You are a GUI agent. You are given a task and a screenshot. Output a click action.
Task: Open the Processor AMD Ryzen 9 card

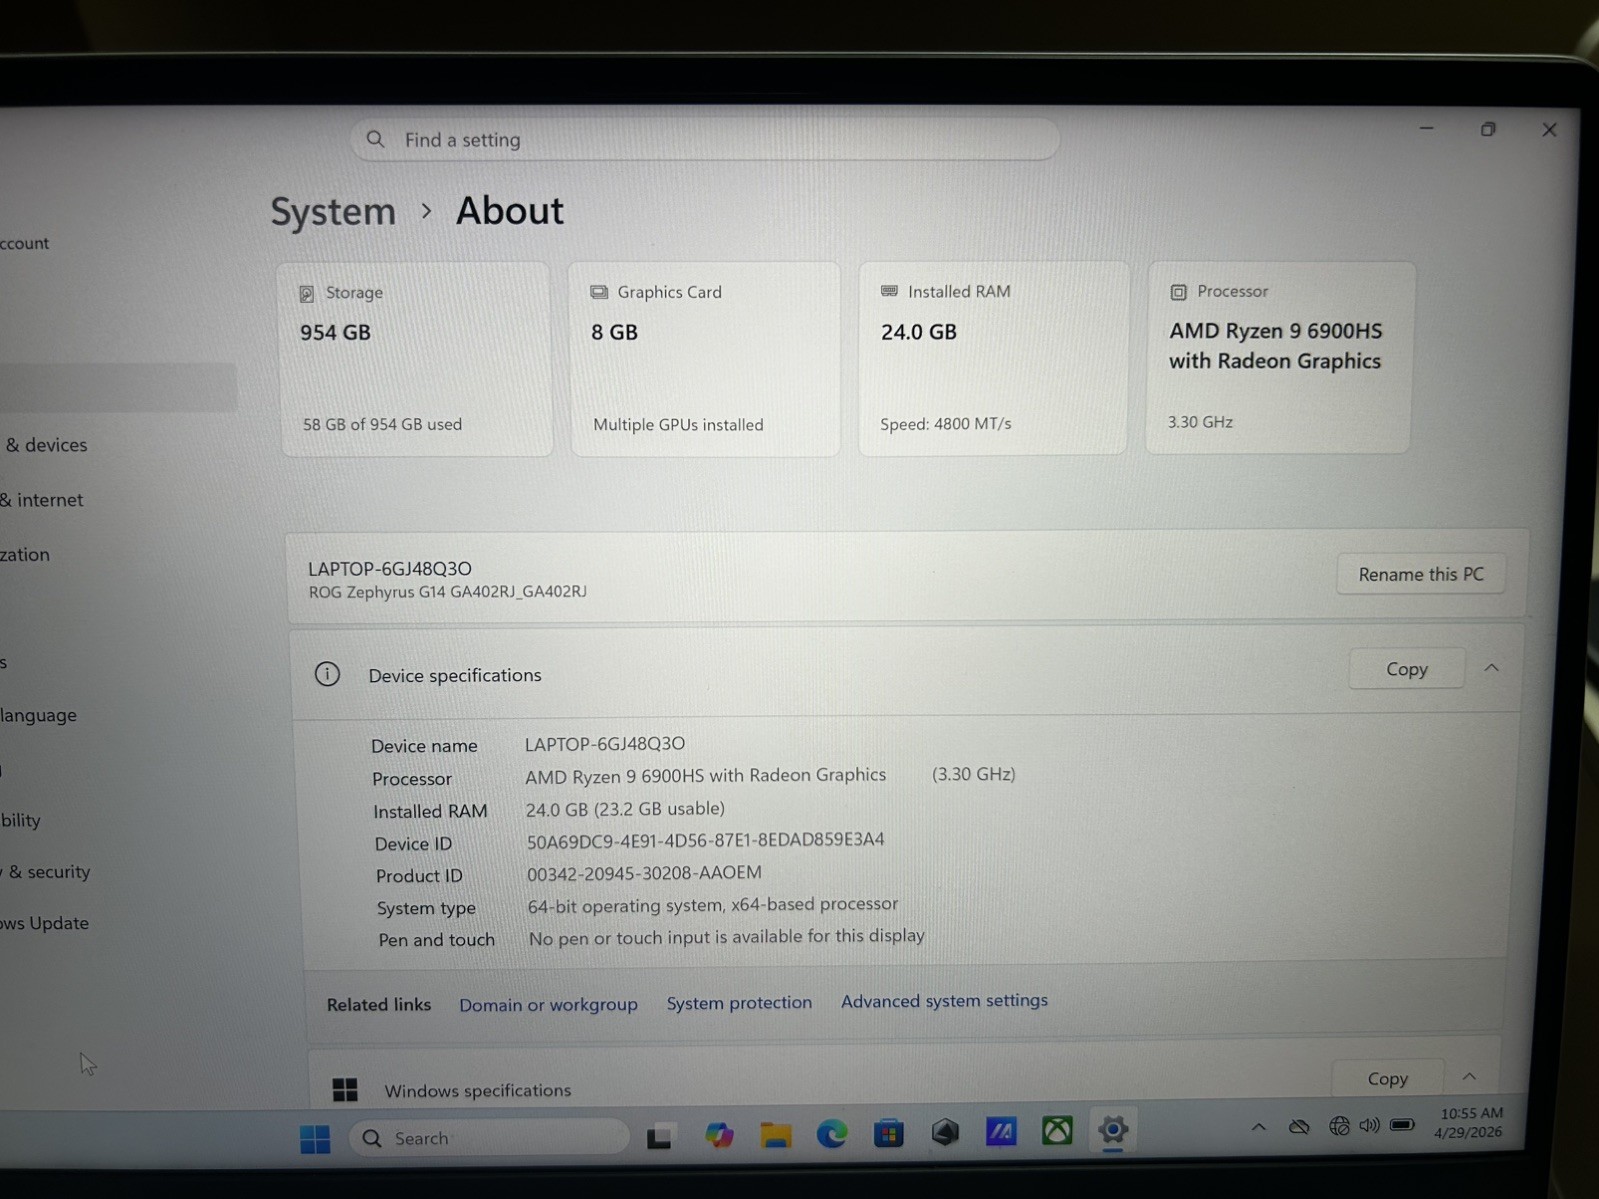(x=1280, y=357)
